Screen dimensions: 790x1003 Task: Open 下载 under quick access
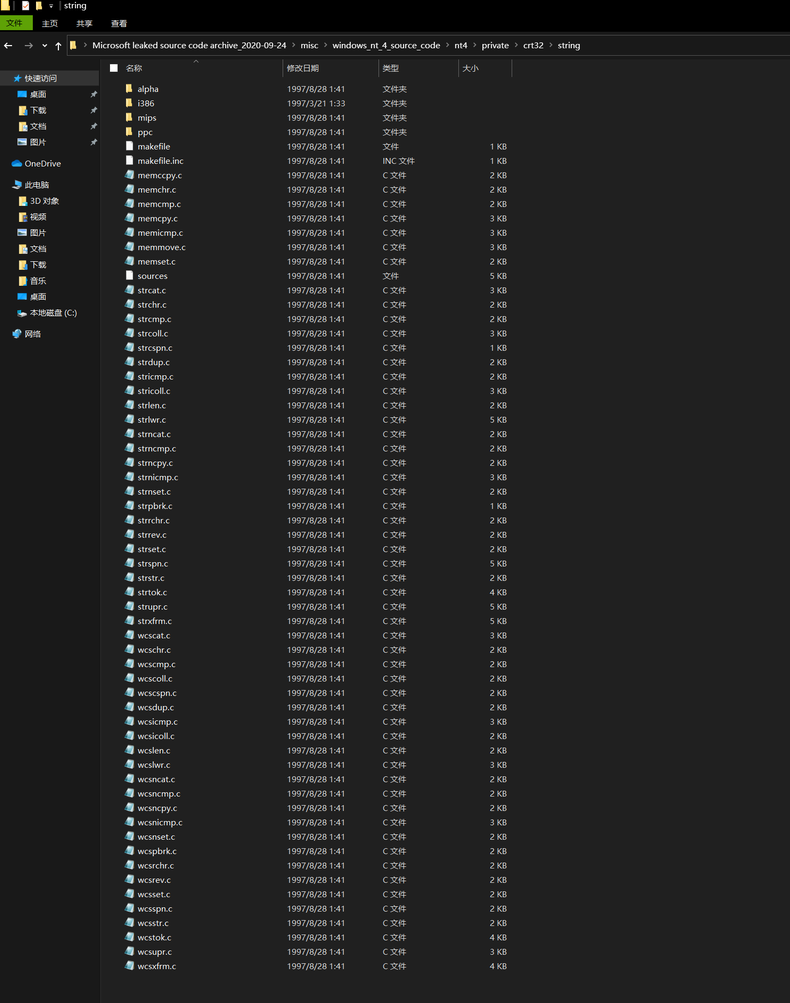38,110
